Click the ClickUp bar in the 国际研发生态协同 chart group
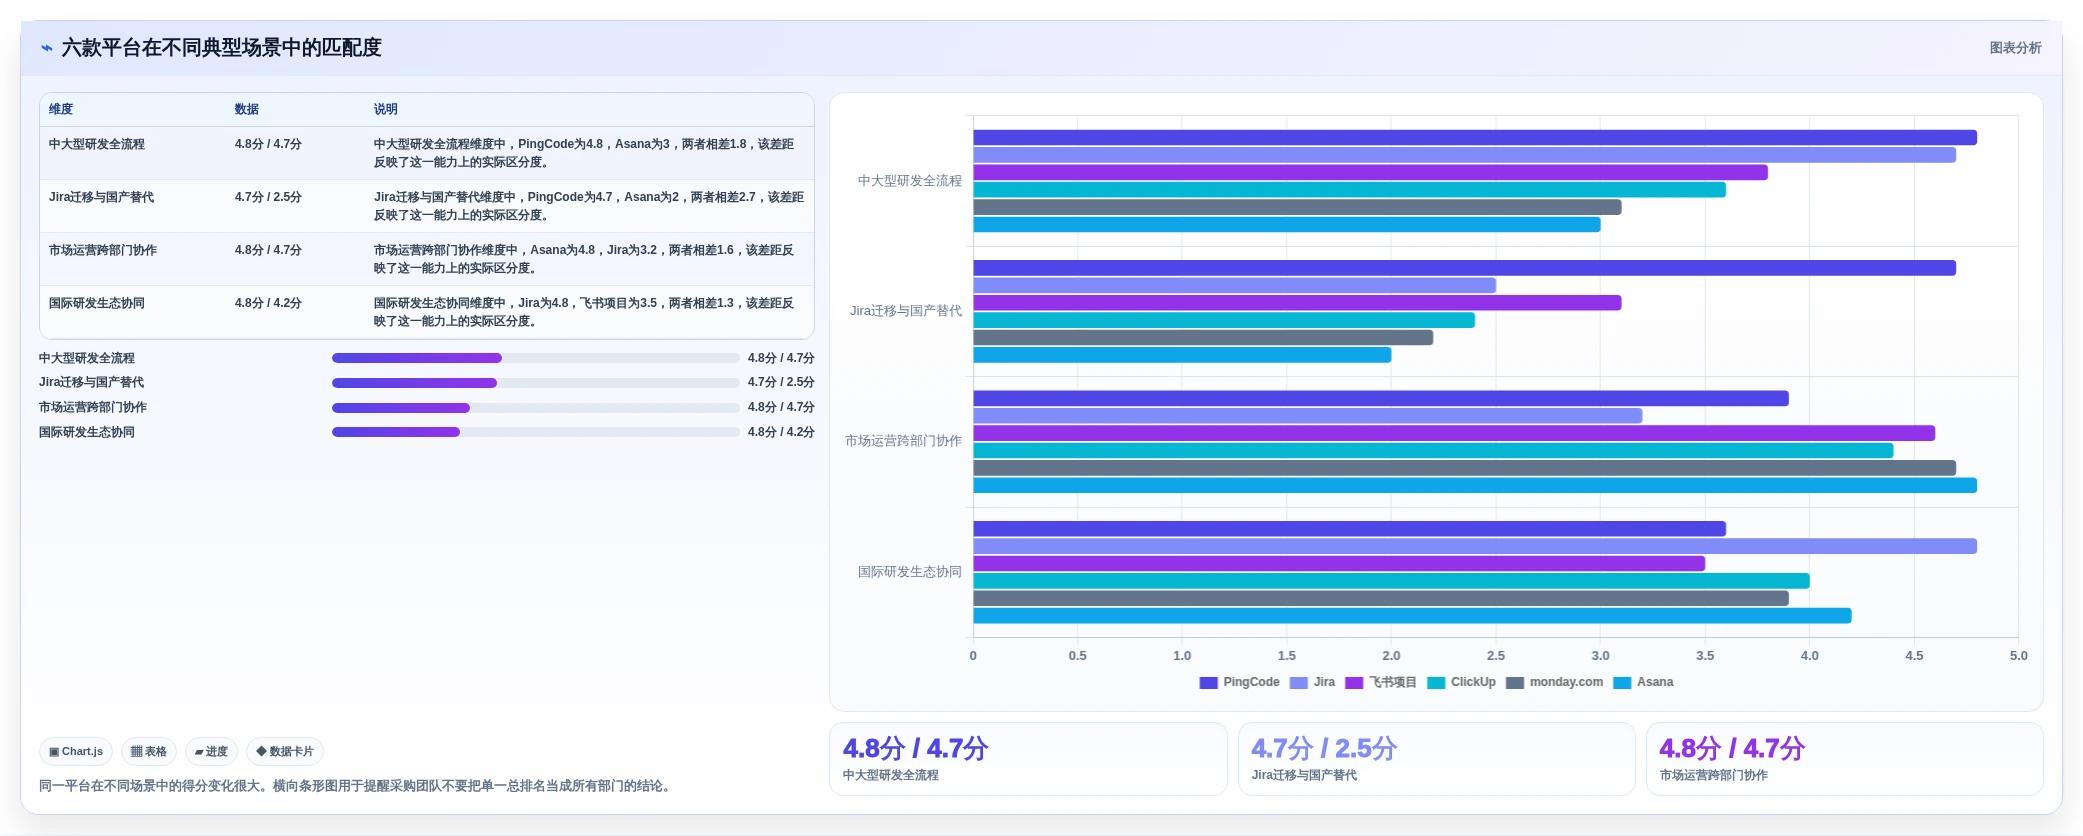 [x=1391, y=581]
